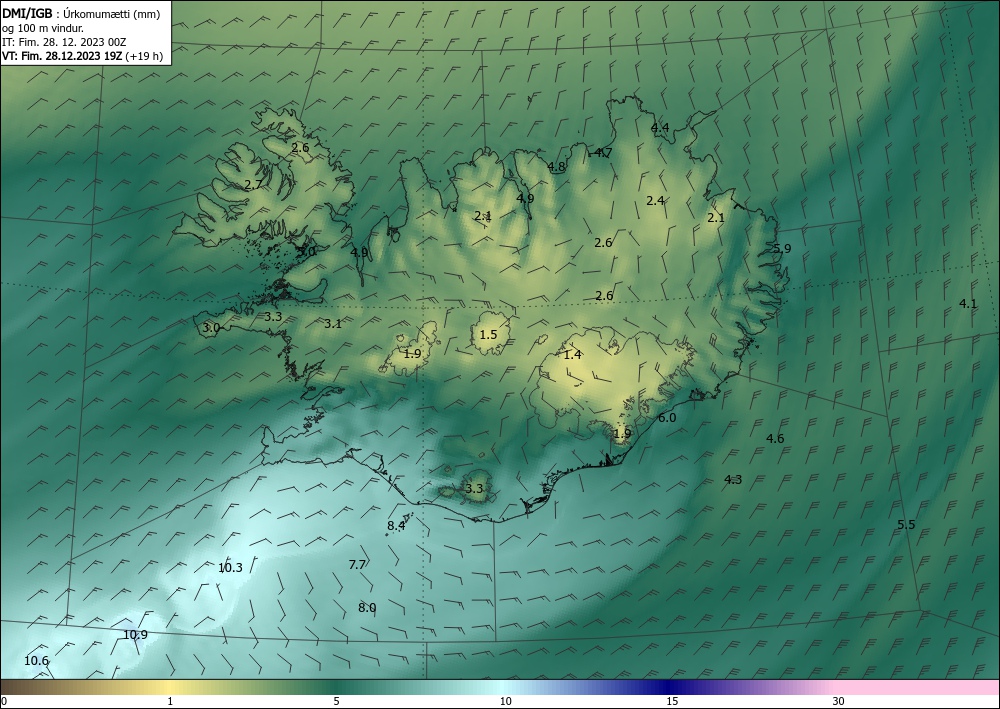Click the 10.3 value over the sea

coord(230,567)
